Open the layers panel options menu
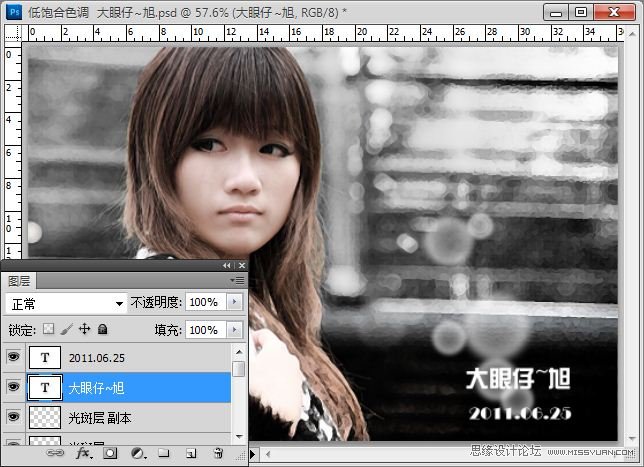The height and width of the screenshot is (467, 644). point(237,281)
